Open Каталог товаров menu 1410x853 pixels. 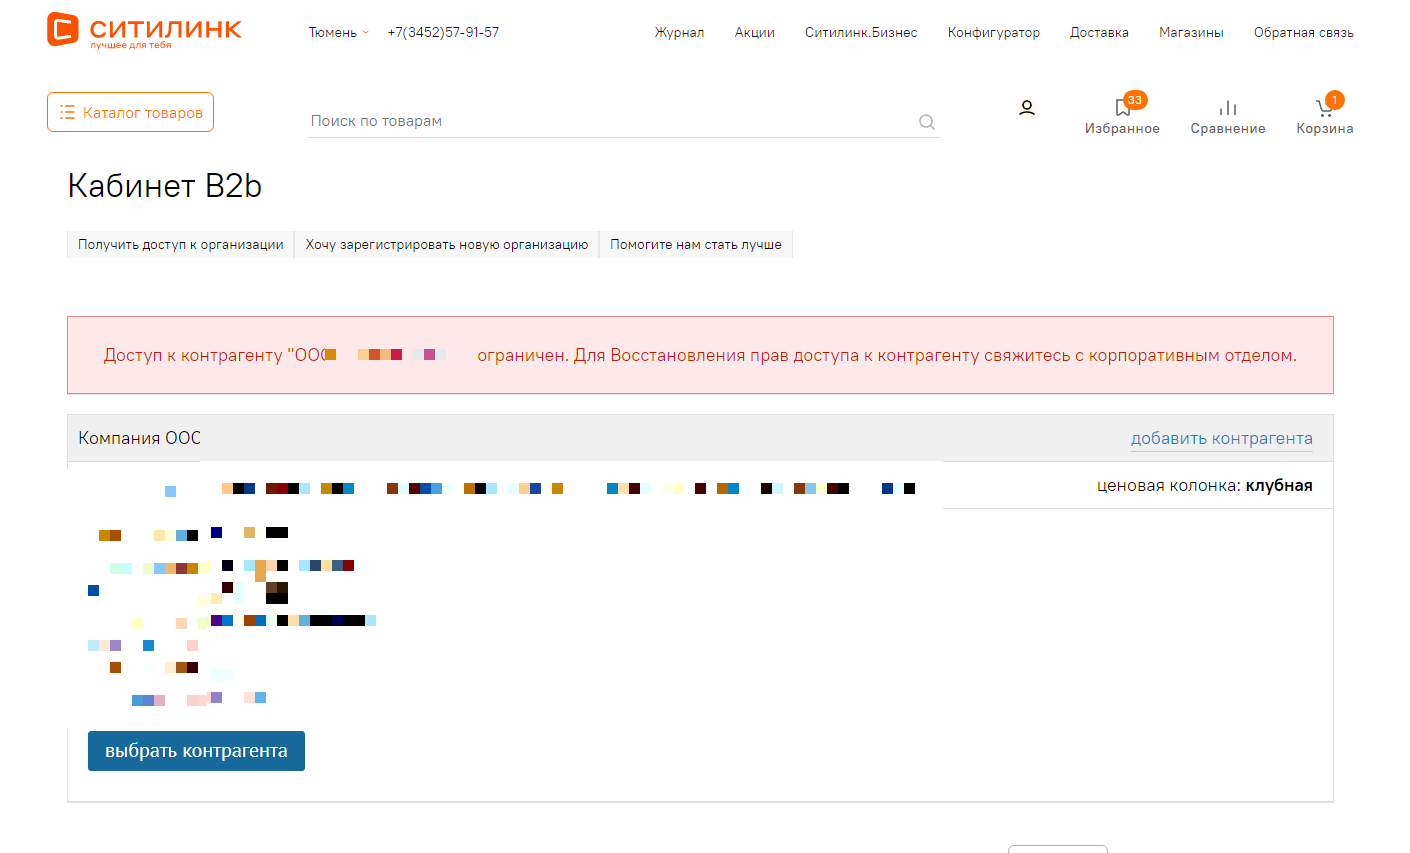(130, 112)
